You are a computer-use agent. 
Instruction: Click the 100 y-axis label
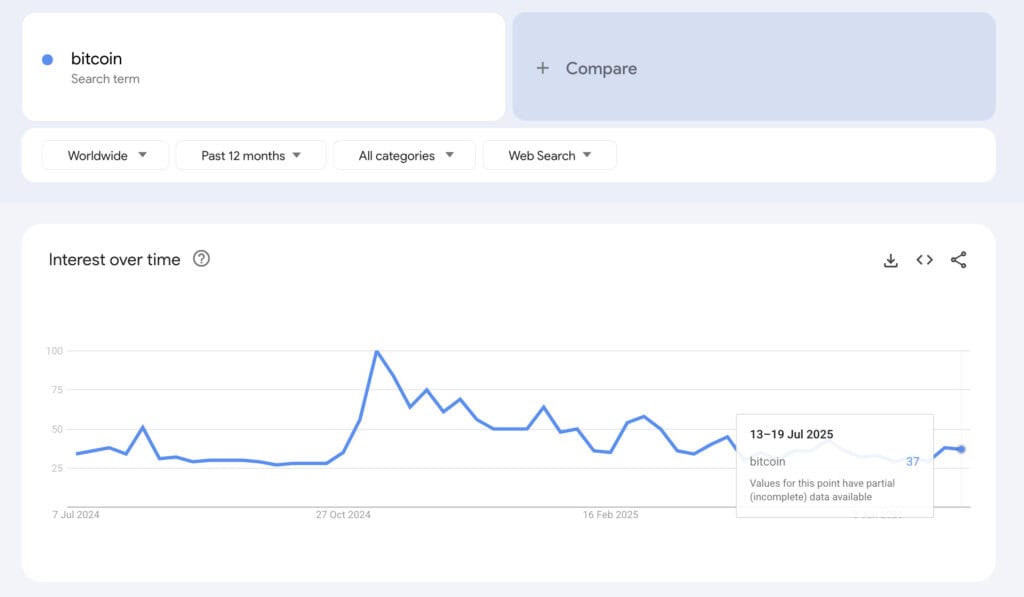coord(54,351)
